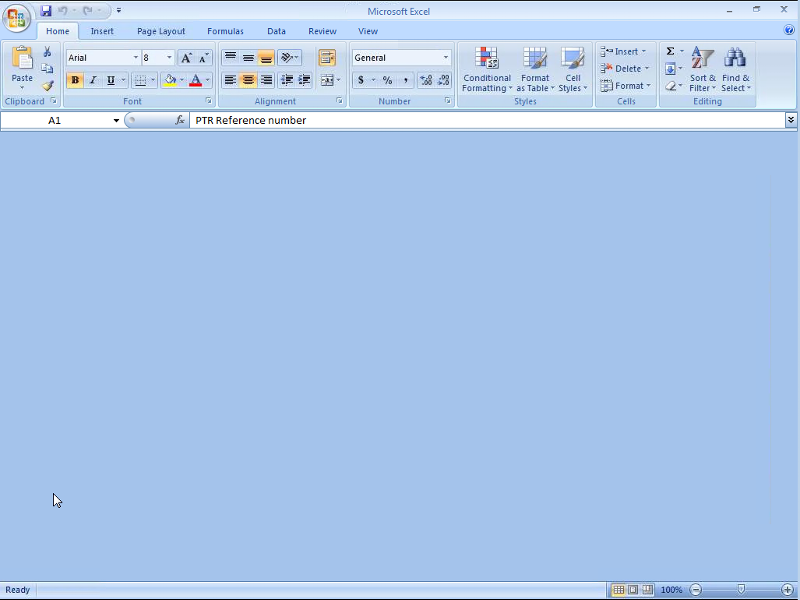Open the Format cells menu
The image size is (800, 600).
click(x=626, y=86)
